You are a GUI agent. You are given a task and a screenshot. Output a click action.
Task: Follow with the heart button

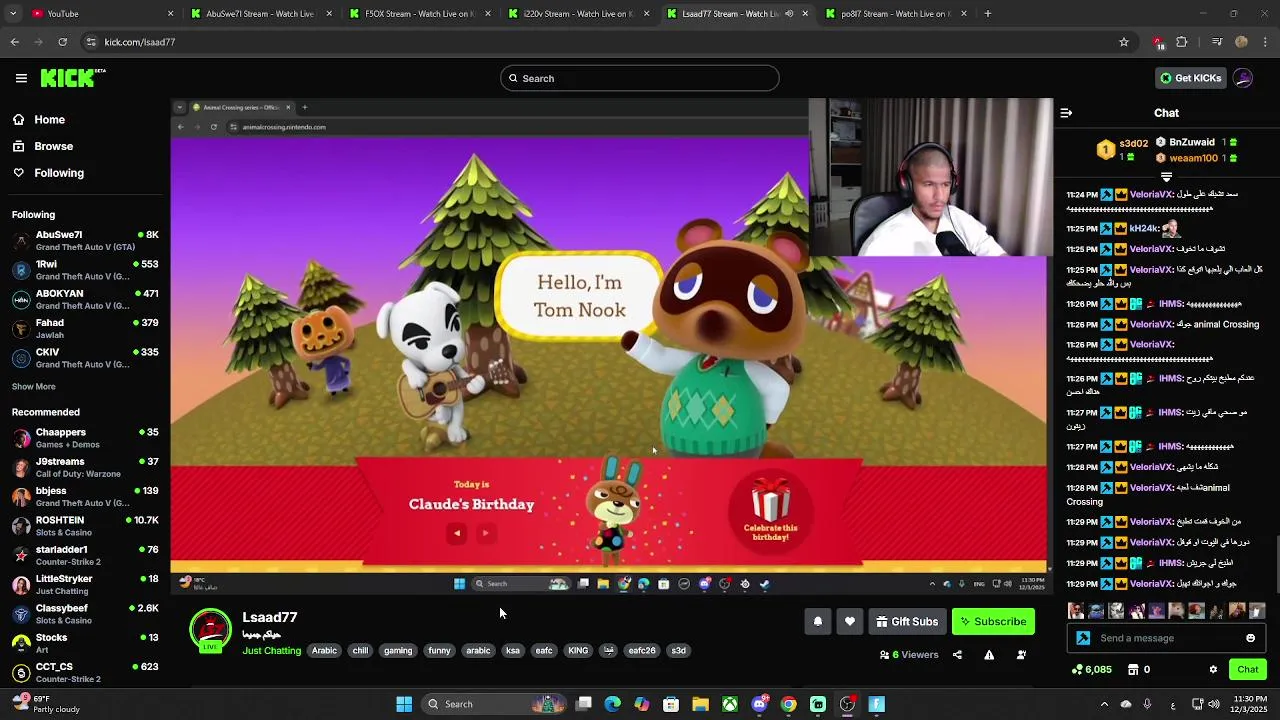[x=850, y=622]
